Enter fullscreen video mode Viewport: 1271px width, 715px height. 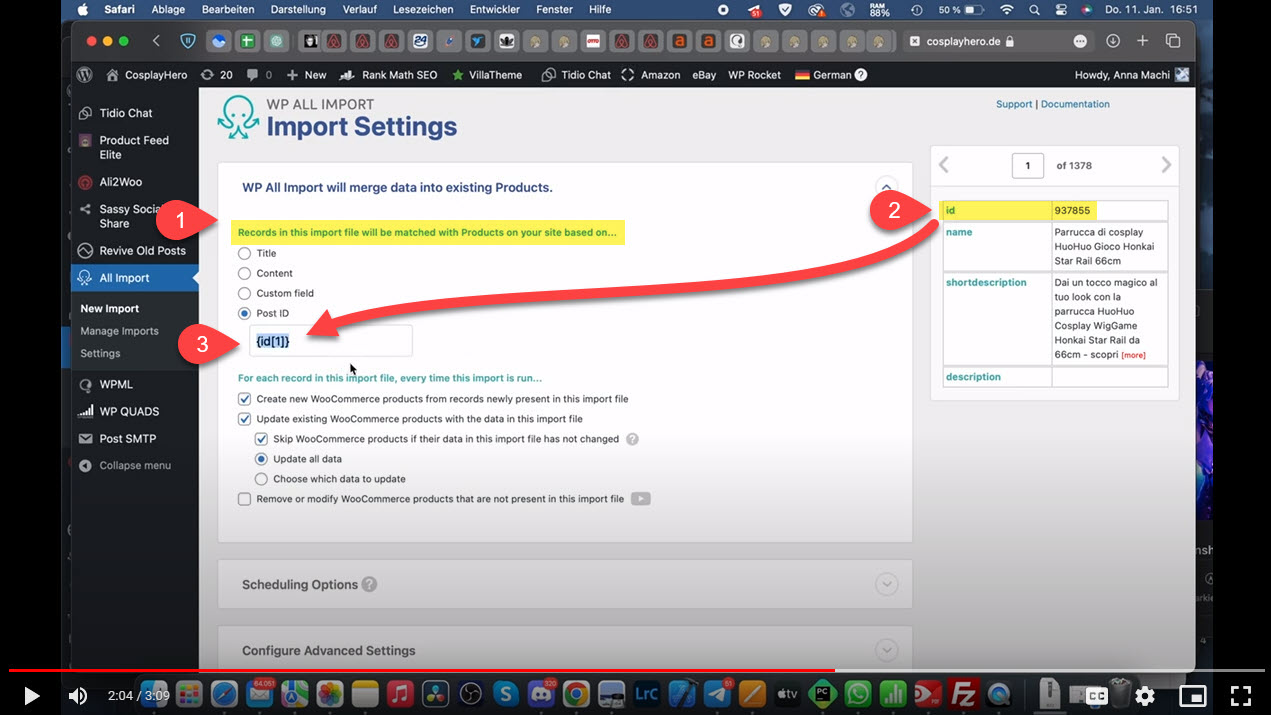pos(1240,696)
